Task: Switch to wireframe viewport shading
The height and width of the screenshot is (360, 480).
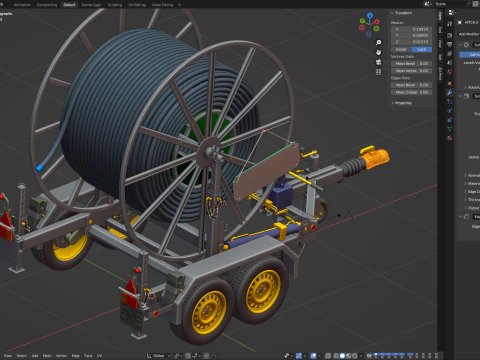Action: [x=336, y=356]
